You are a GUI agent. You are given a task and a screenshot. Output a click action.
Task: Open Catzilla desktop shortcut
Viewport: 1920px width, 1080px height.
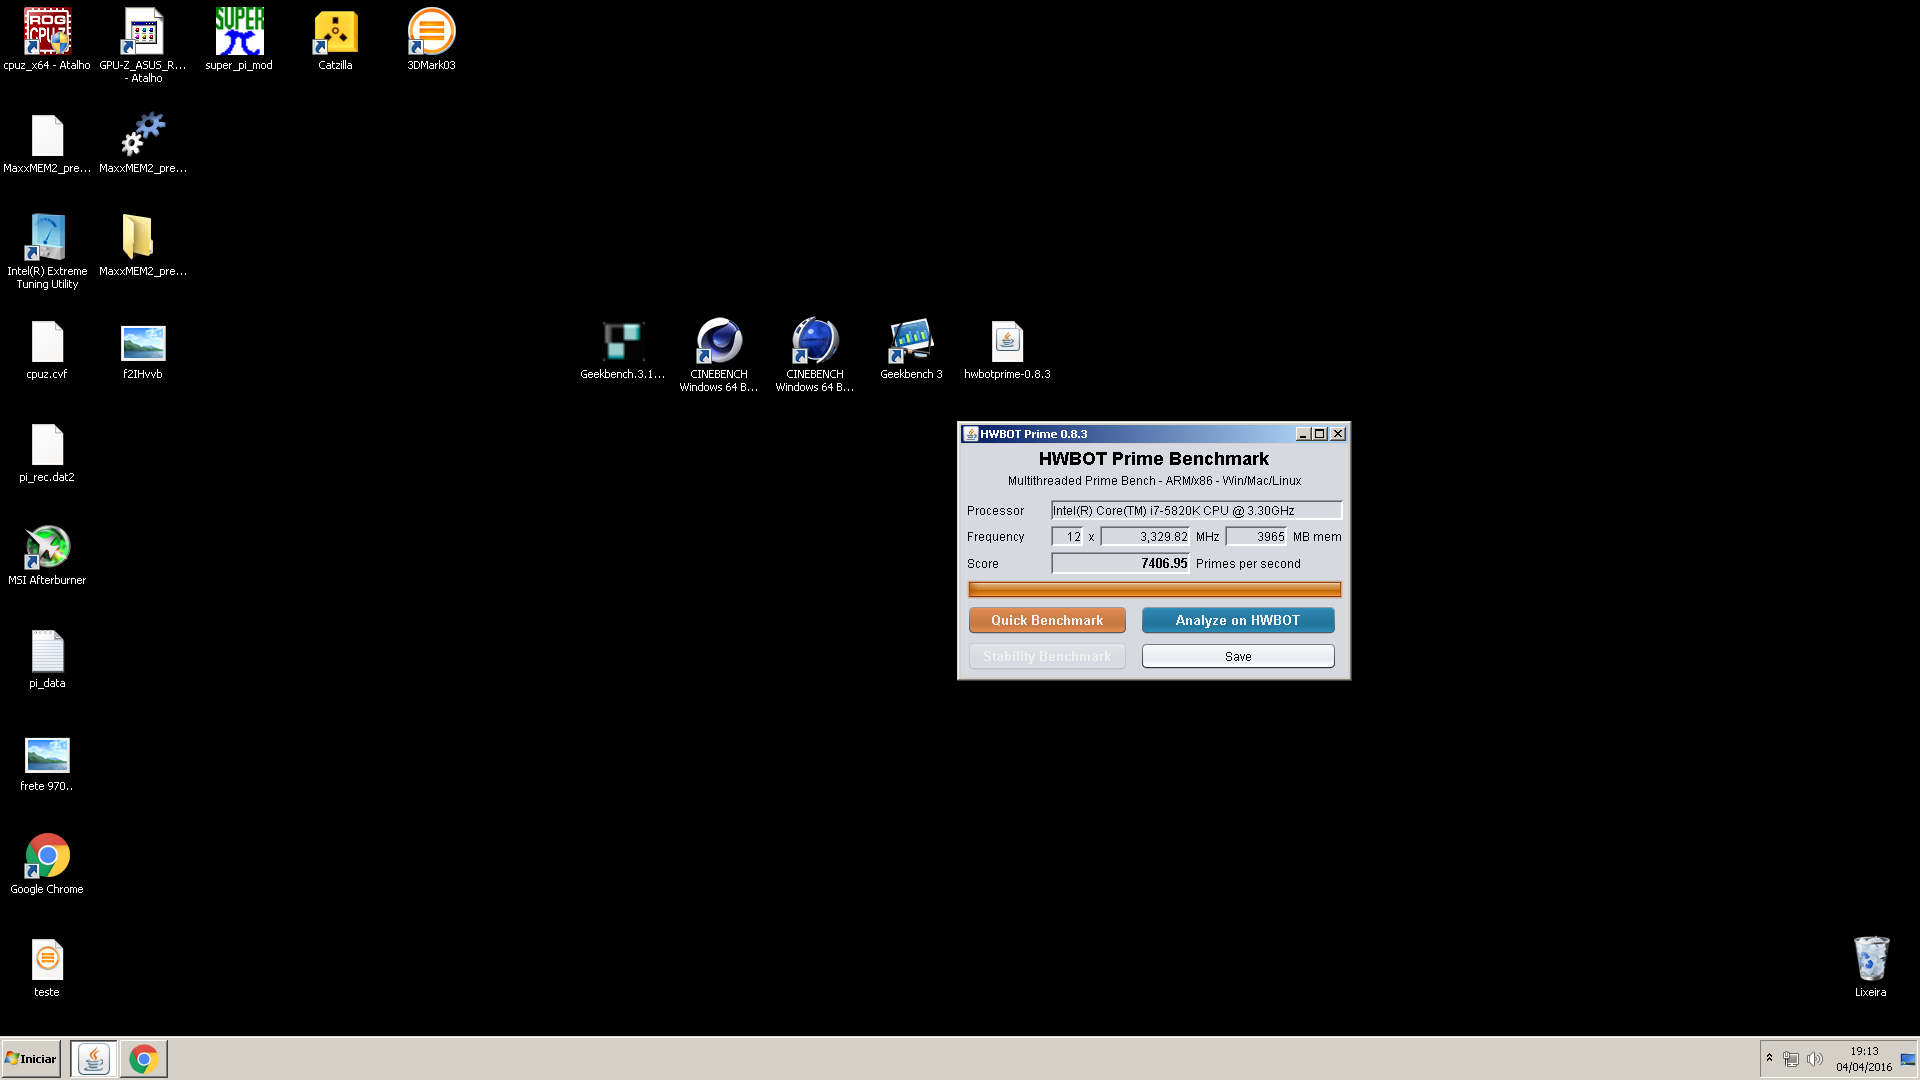click(x=335, y=32)
